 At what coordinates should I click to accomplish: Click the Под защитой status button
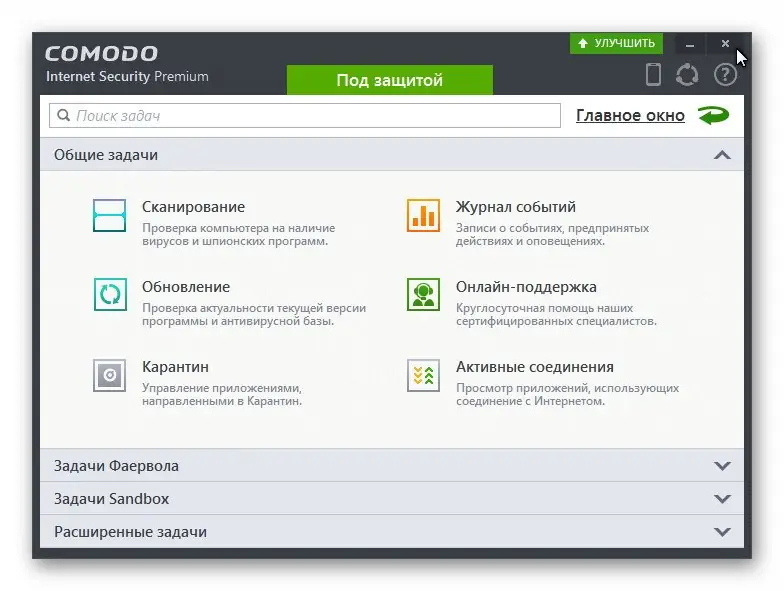(x=390, y=80)
